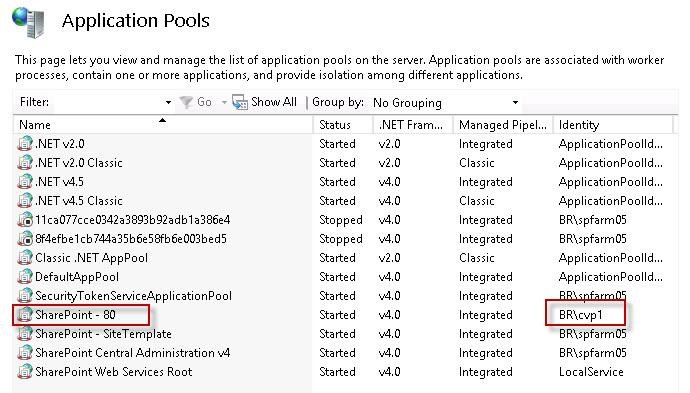This screenshot has width=690, height=393.
Task: Click SharePoint Central Administration v4 pool icon
Action: [25, 353]
